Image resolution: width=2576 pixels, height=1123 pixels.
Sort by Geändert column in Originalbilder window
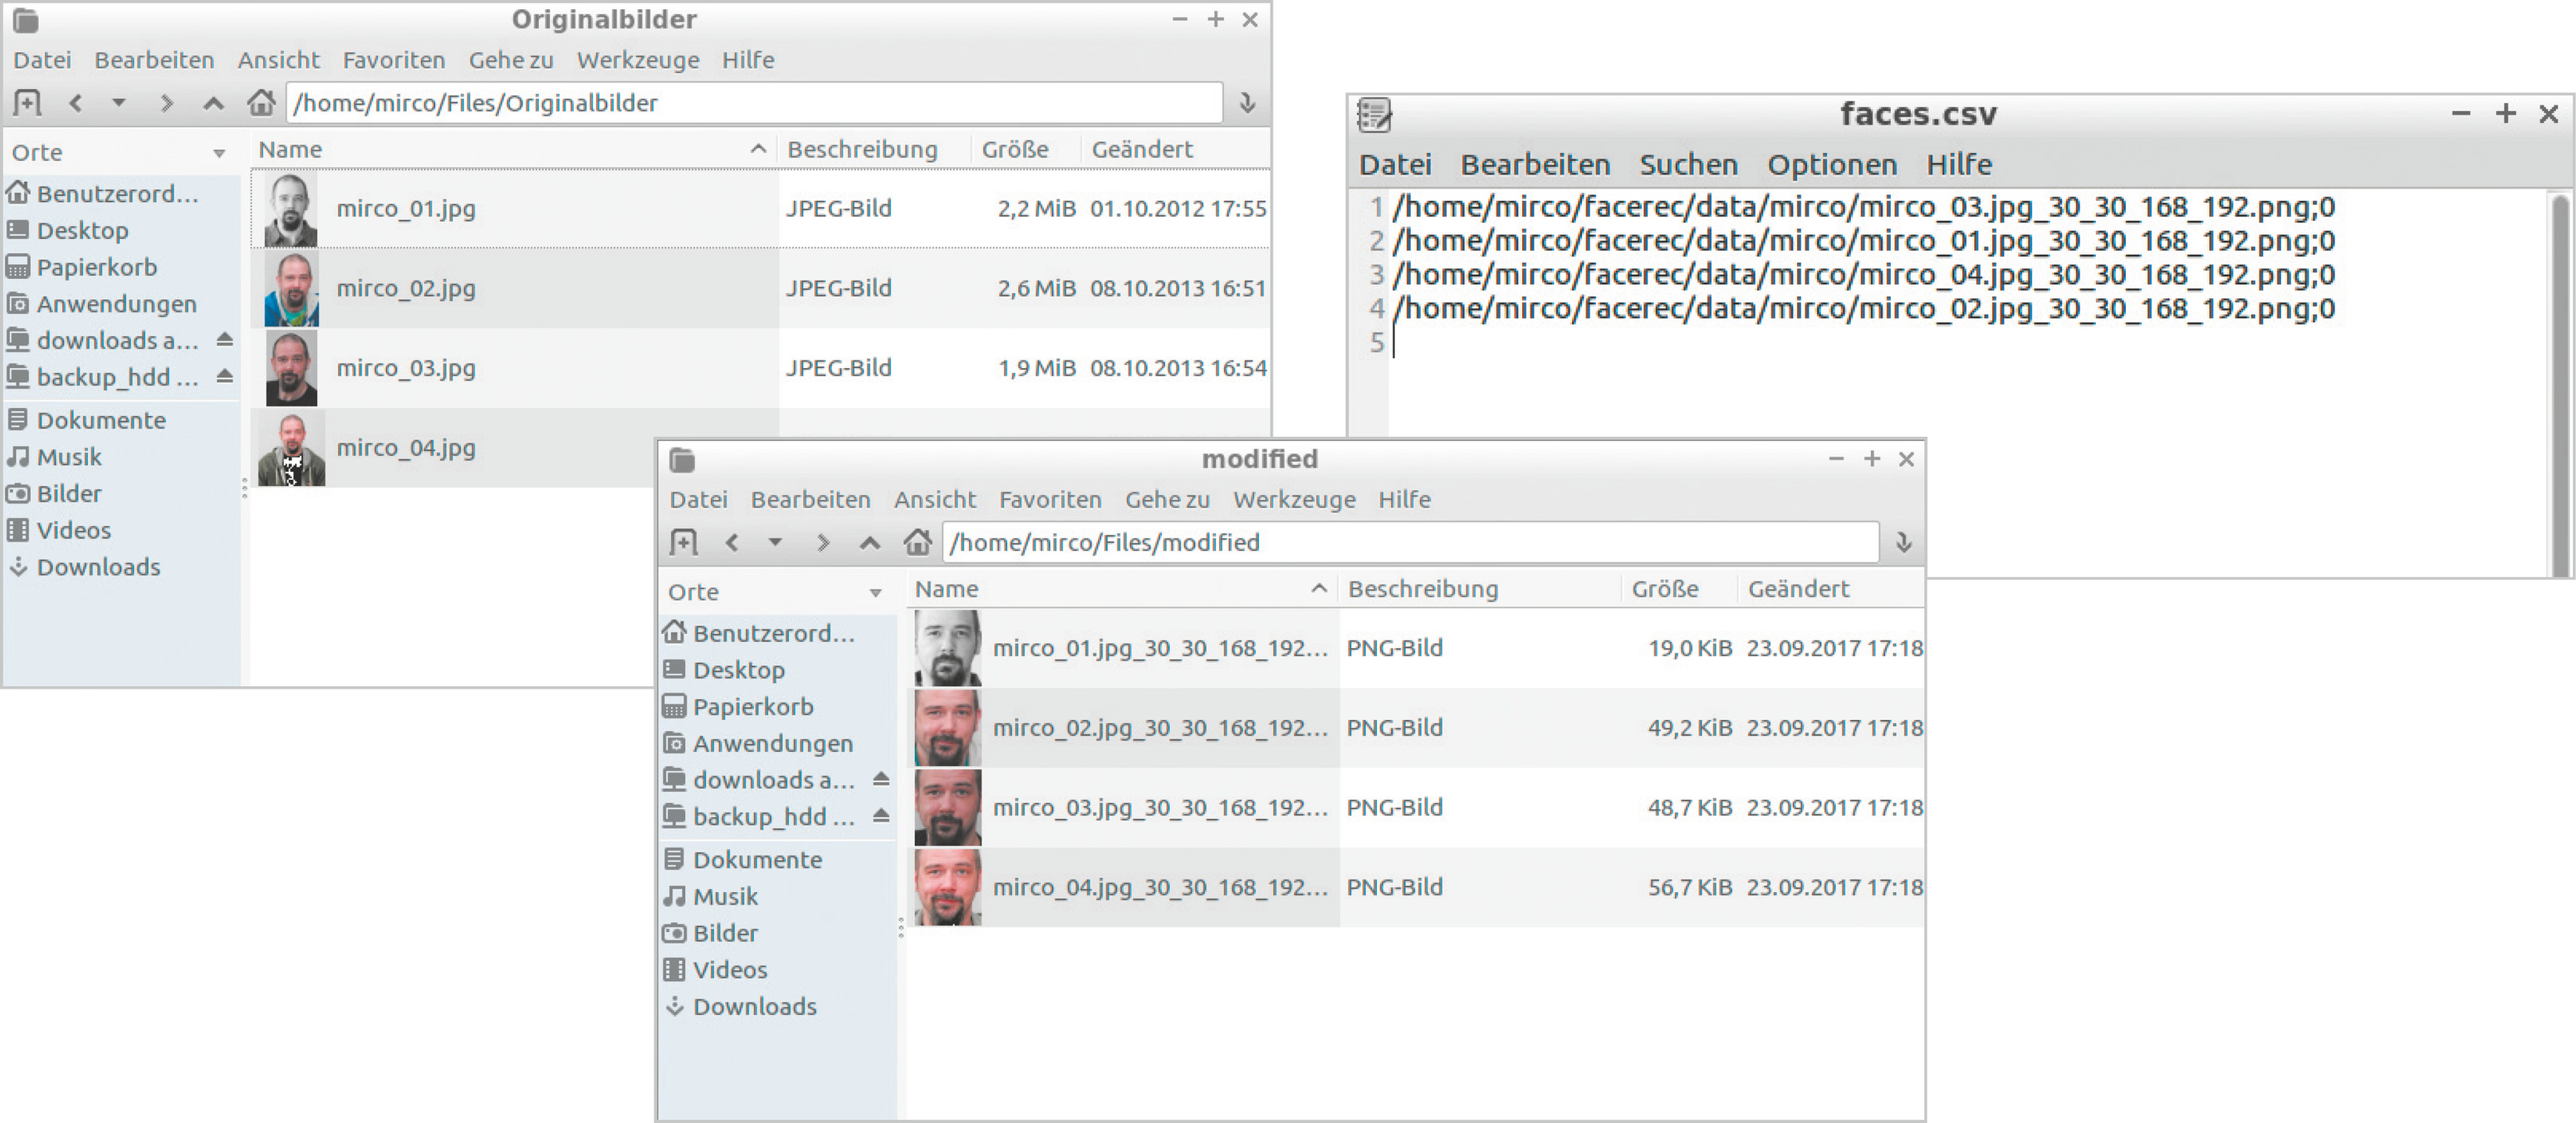click(1141, 150)
